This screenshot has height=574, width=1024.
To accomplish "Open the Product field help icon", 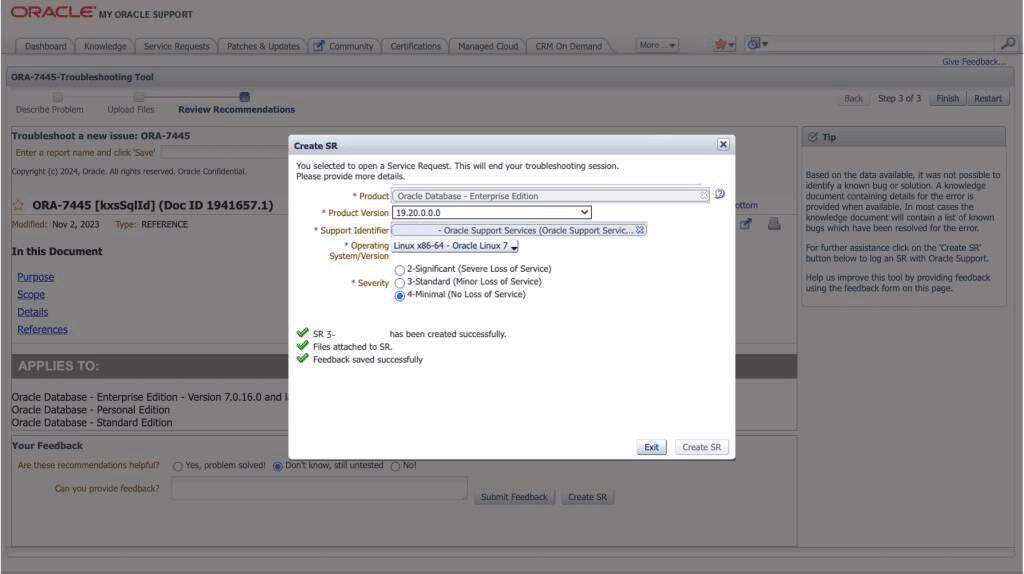I will [720, 195].
